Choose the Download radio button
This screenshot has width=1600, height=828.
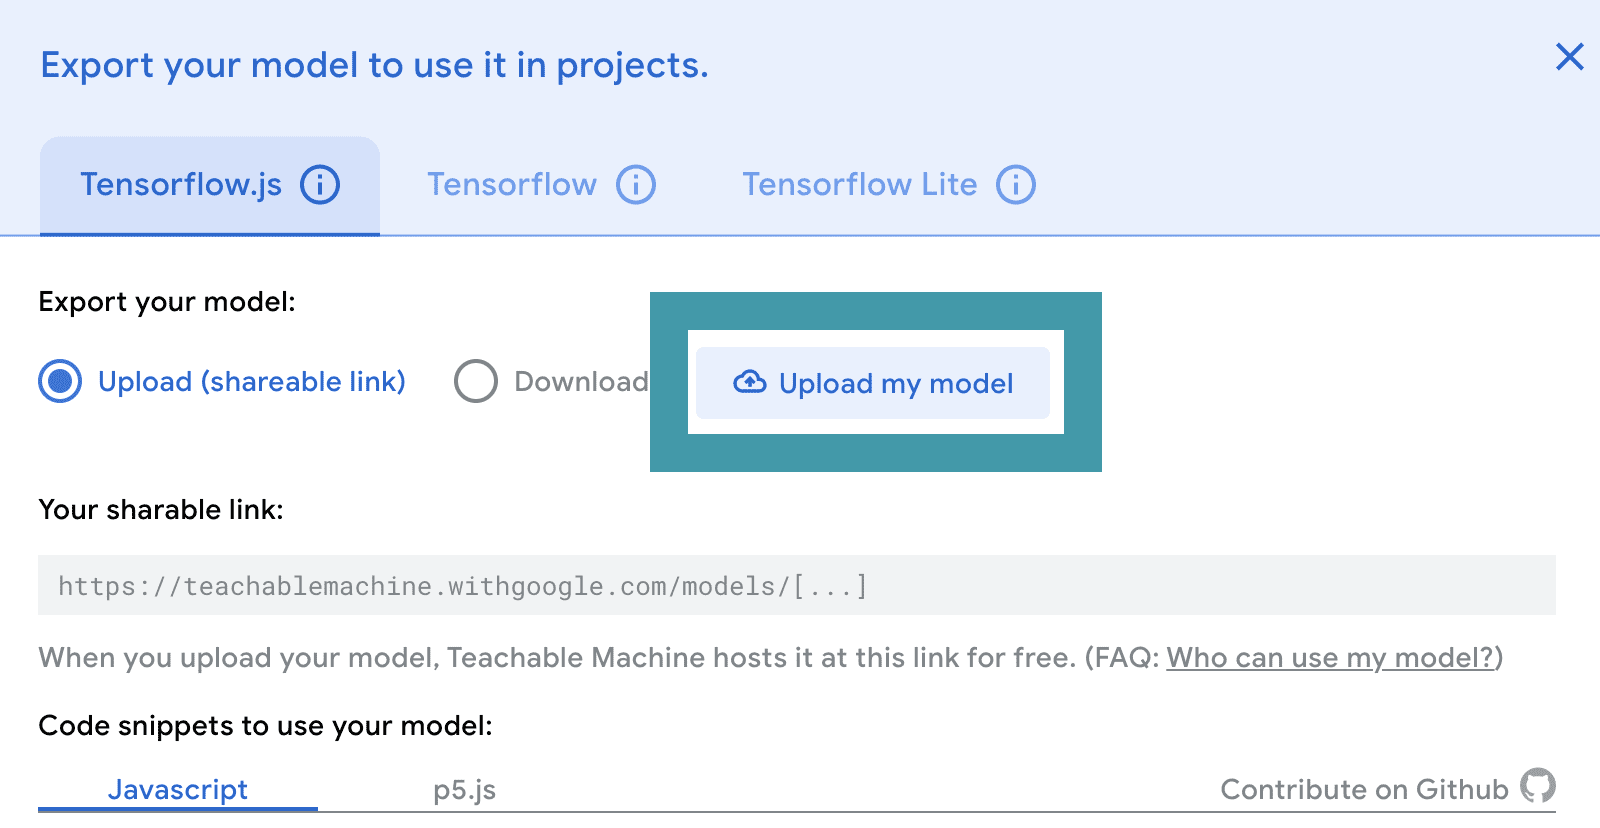click(x=476, y=381)
